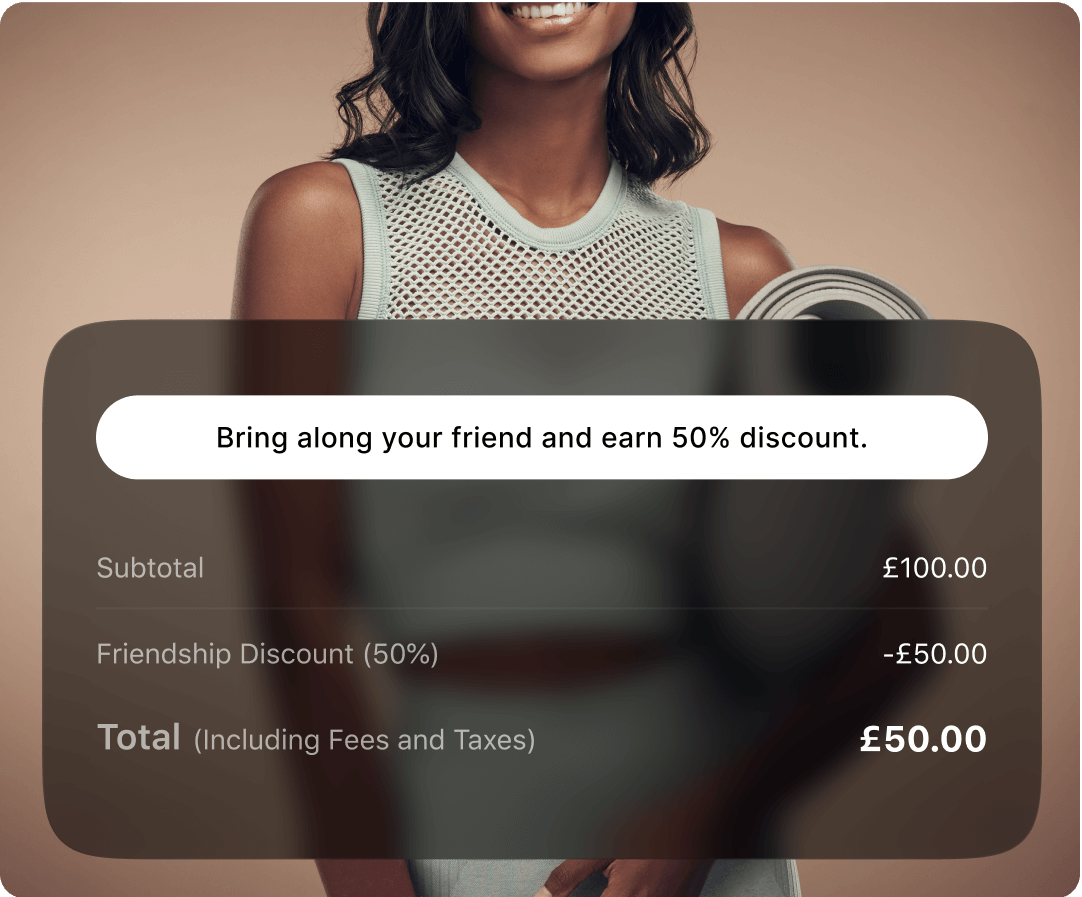Image resolution: width=1082 pixels, height=897 pixels.
Task: Select the Subtotal label
Action: (150, 568)
